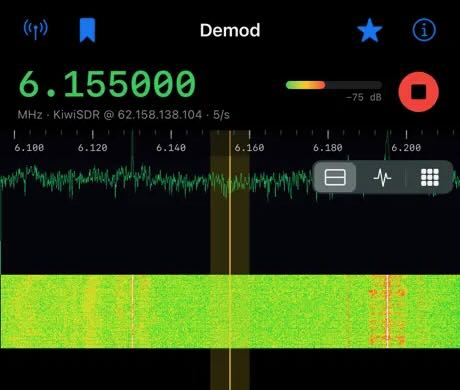Tap the -75 dB signal level bar

tap(334, 85)
